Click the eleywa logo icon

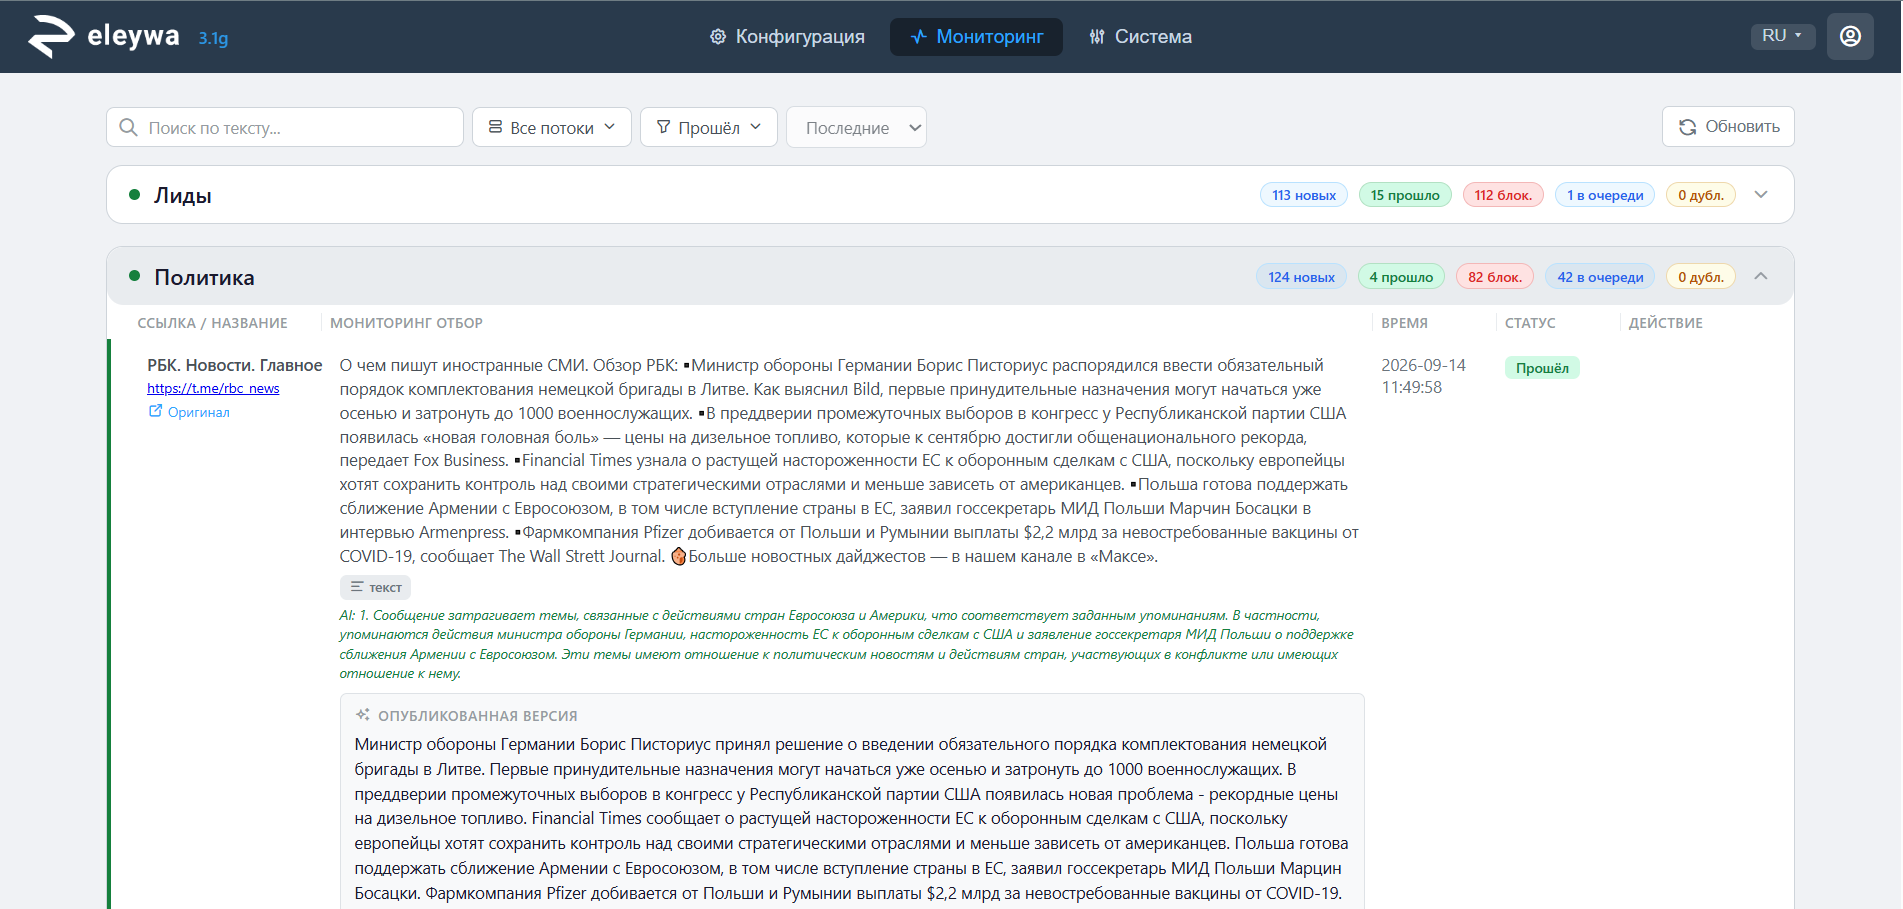51,36
